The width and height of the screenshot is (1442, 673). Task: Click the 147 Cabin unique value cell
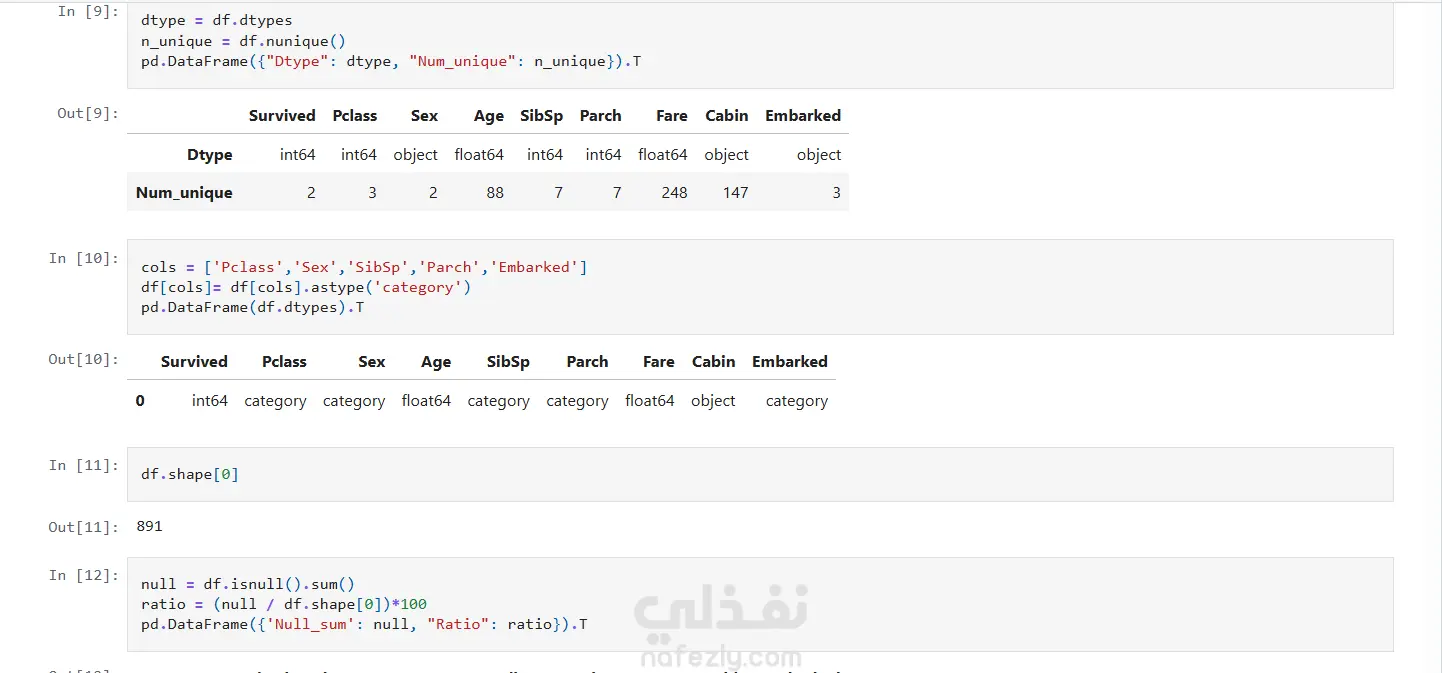click(735, 193)
